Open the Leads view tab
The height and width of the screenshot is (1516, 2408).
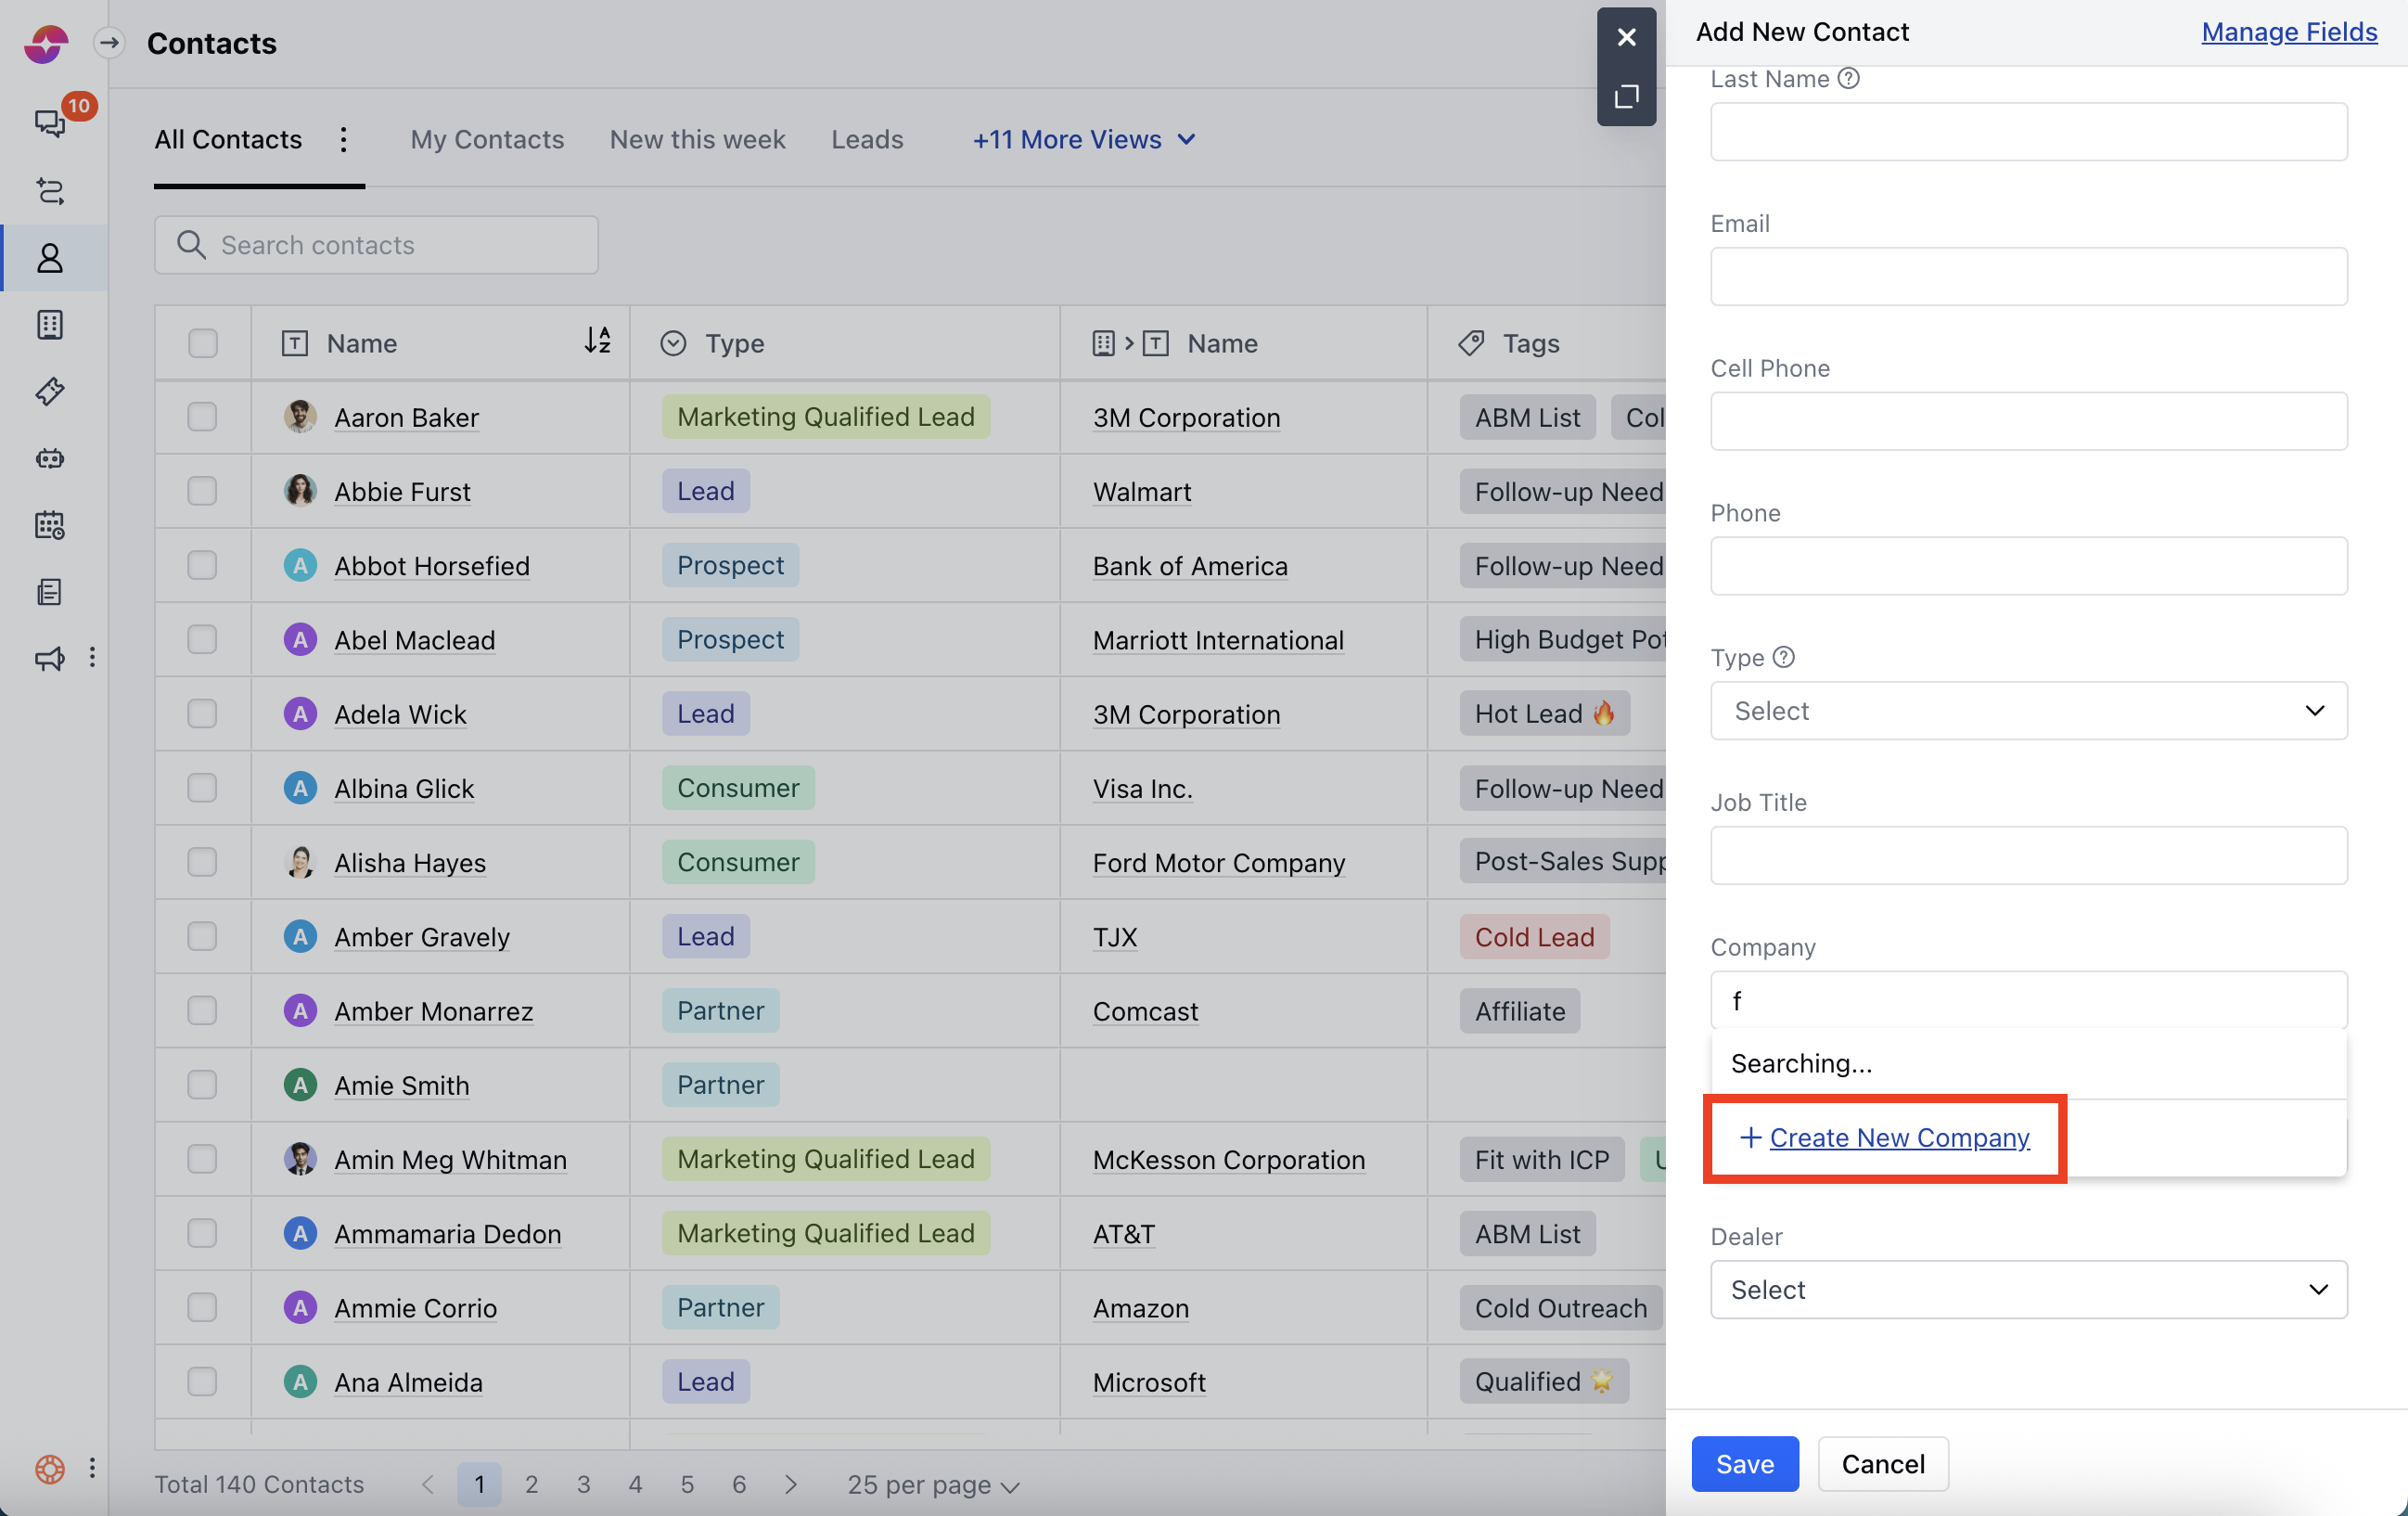[867, 139]
